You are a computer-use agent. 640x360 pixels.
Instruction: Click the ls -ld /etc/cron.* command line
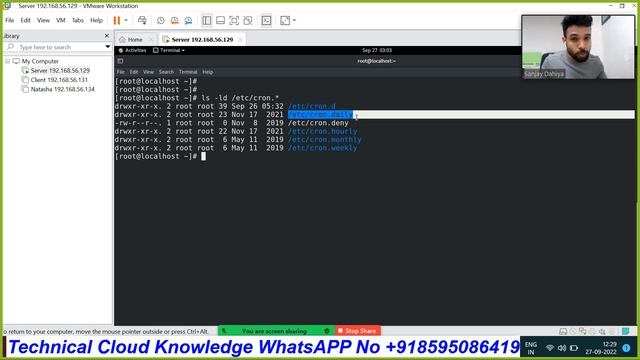point(240,98)
